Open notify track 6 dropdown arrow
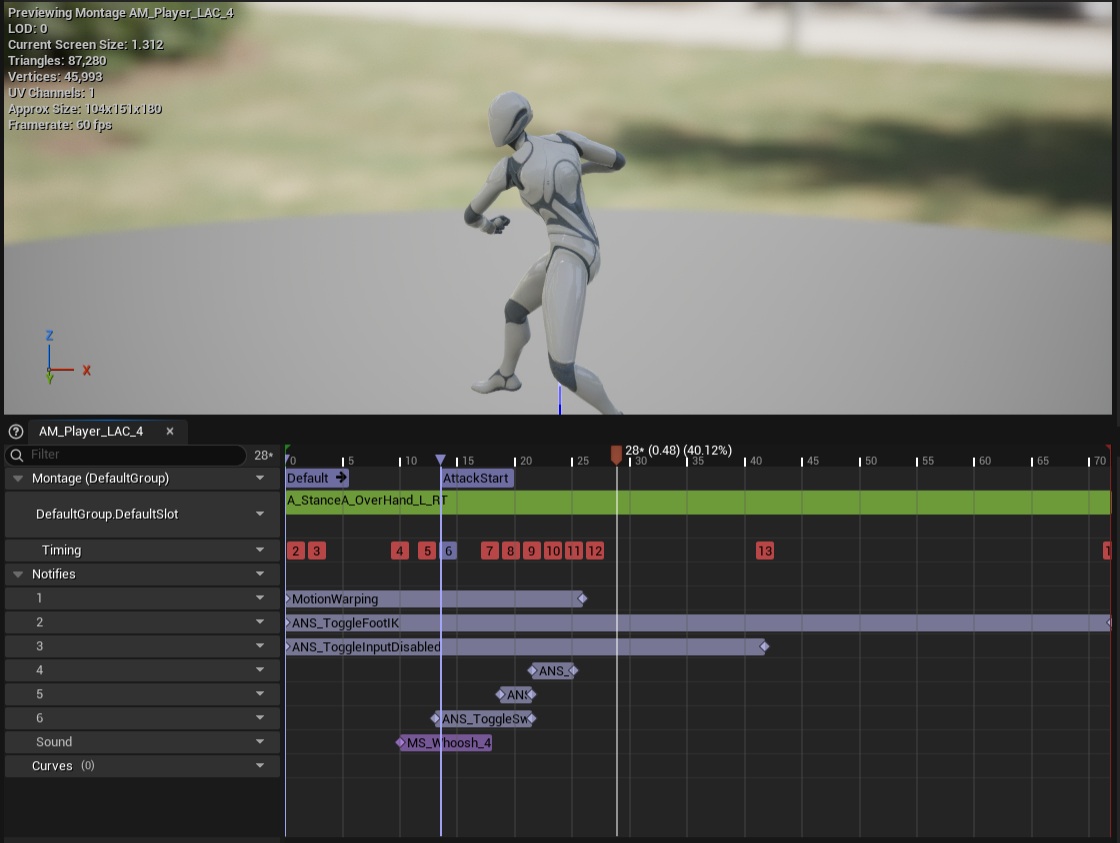This screenshot has width=1120, height=843. pos(260,718)
